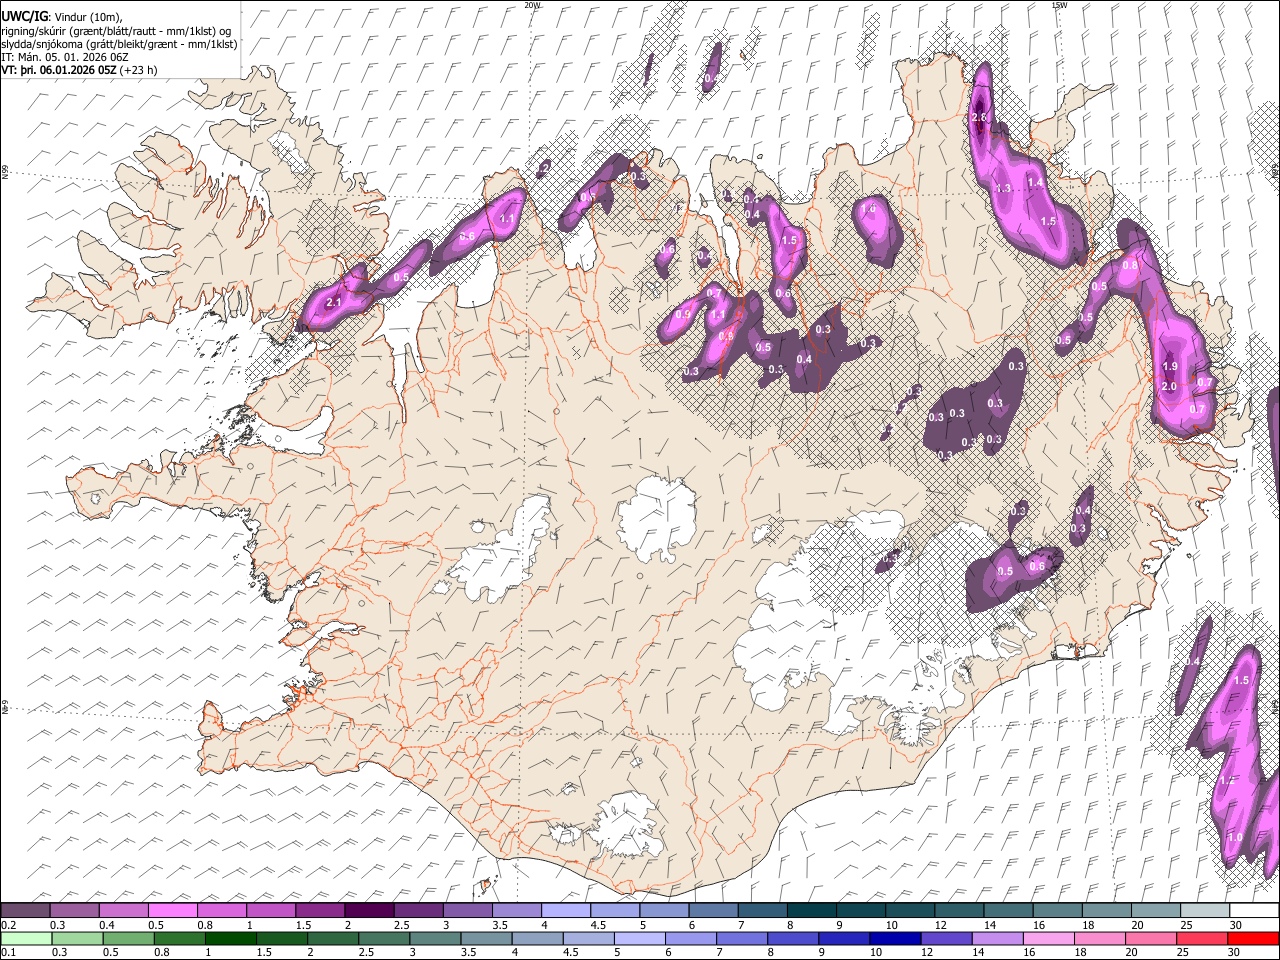Click the '1.9' precipitation value on the map
The image size is (1280, 960).
click(1170, 367)
